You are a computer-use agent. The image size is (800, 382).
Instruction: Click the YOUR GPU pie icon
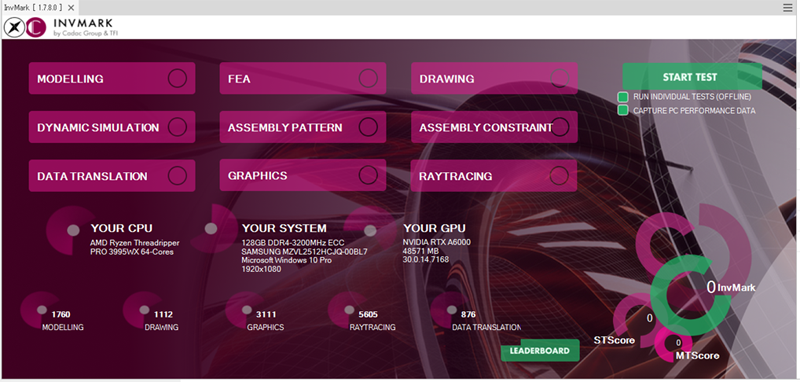point(370,231)
